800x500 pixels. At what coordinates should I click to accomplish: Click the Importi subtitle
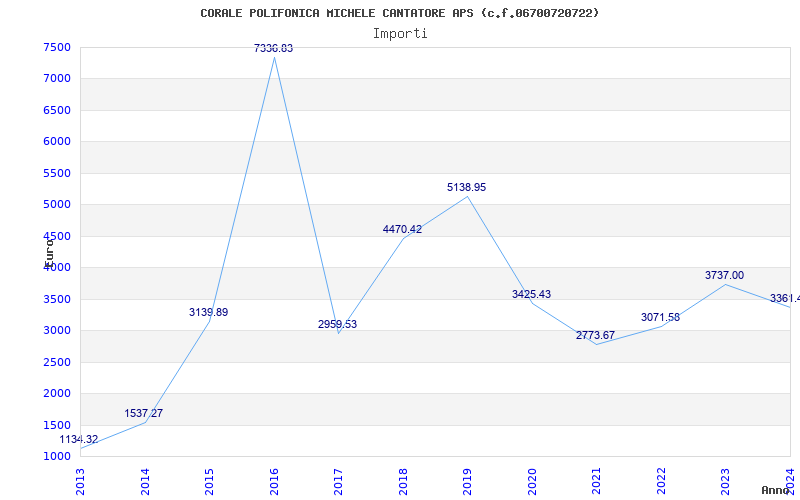point(400,34)
